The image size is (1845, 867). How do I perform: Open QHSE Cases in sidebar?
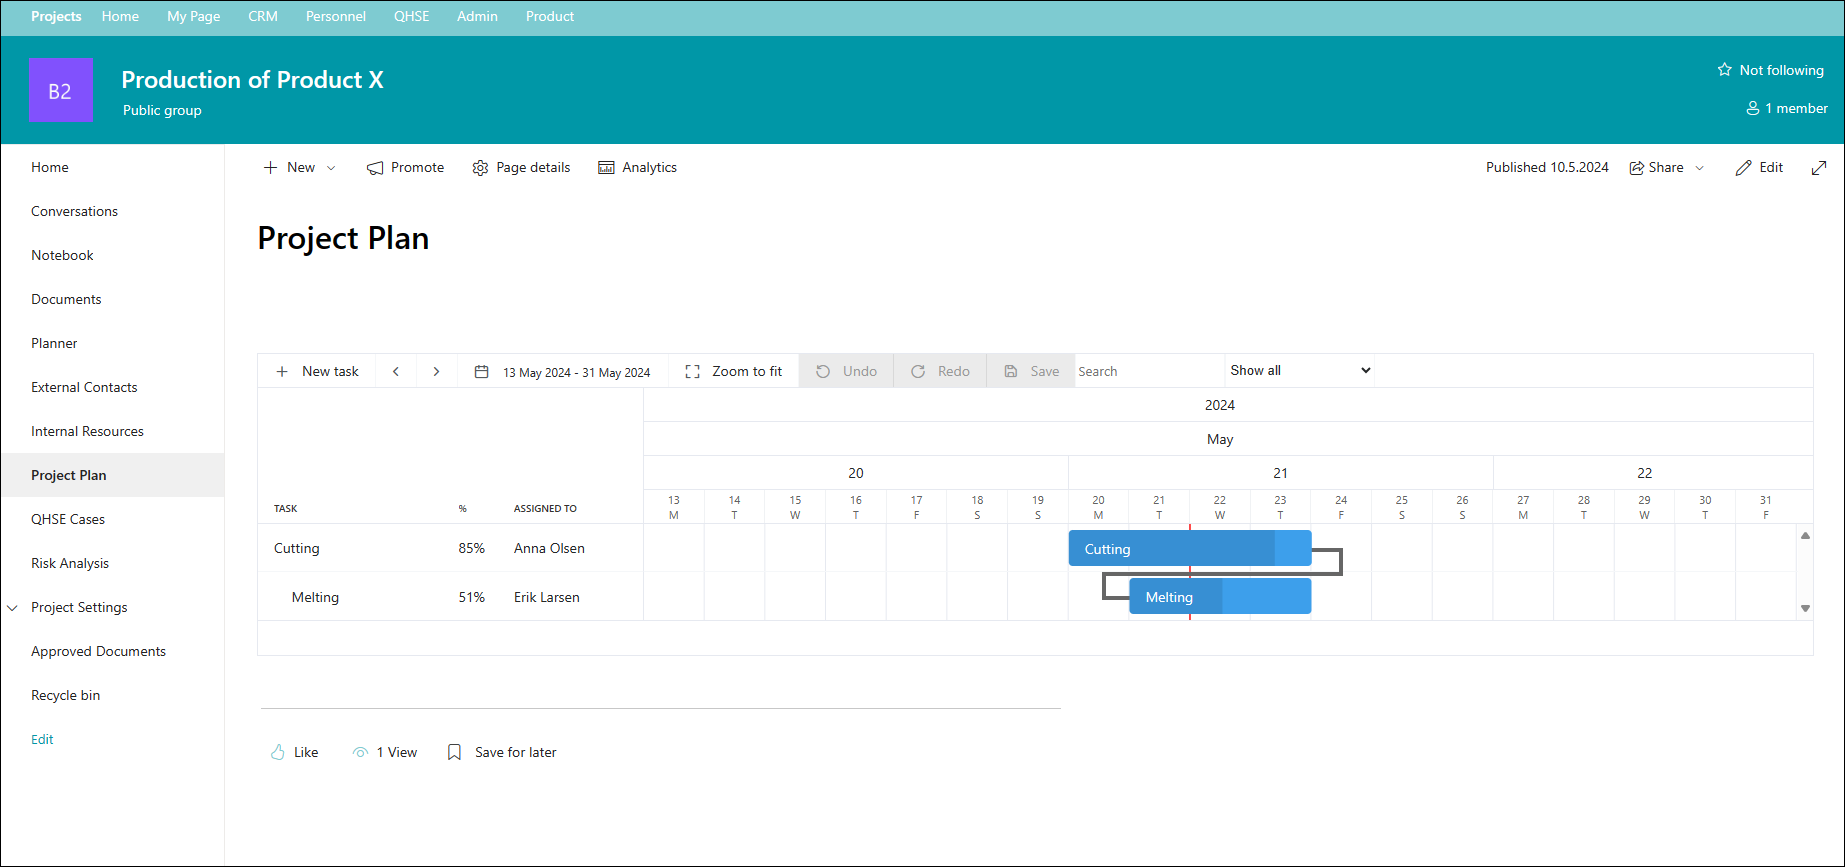[x=68, y=519]
